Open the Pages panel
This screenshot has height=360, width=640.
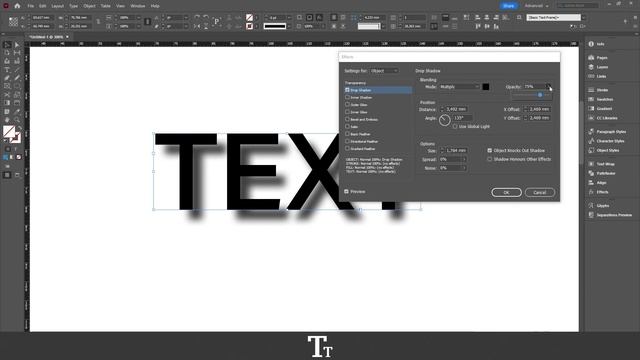tap(598, 58)
